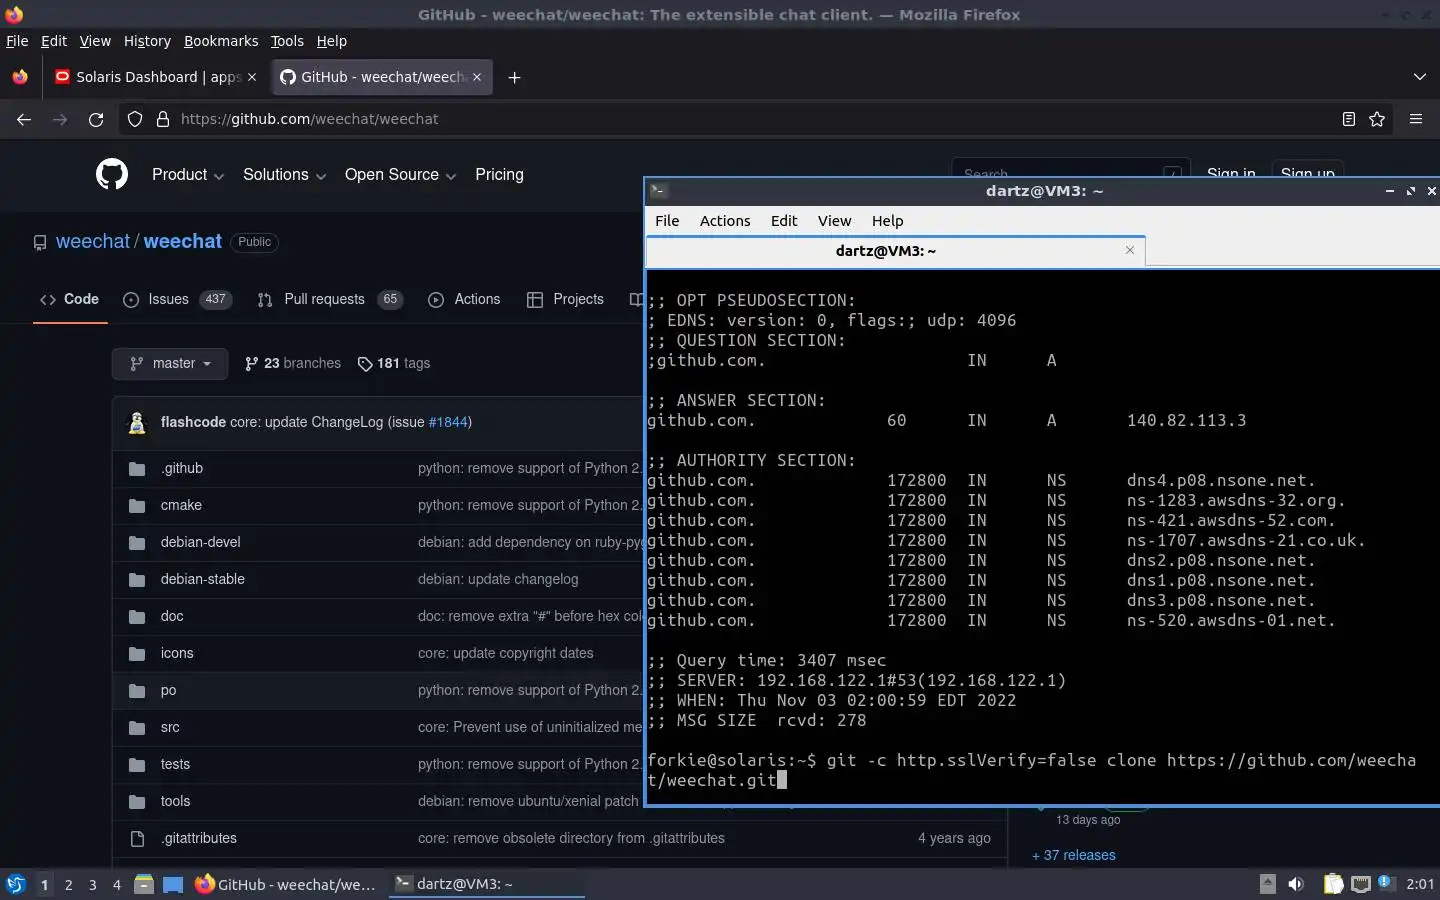This screenshot has height=900, width=1440.
Task: Open the file manager taskbar launcher
Action: click(x=144, y=884)
